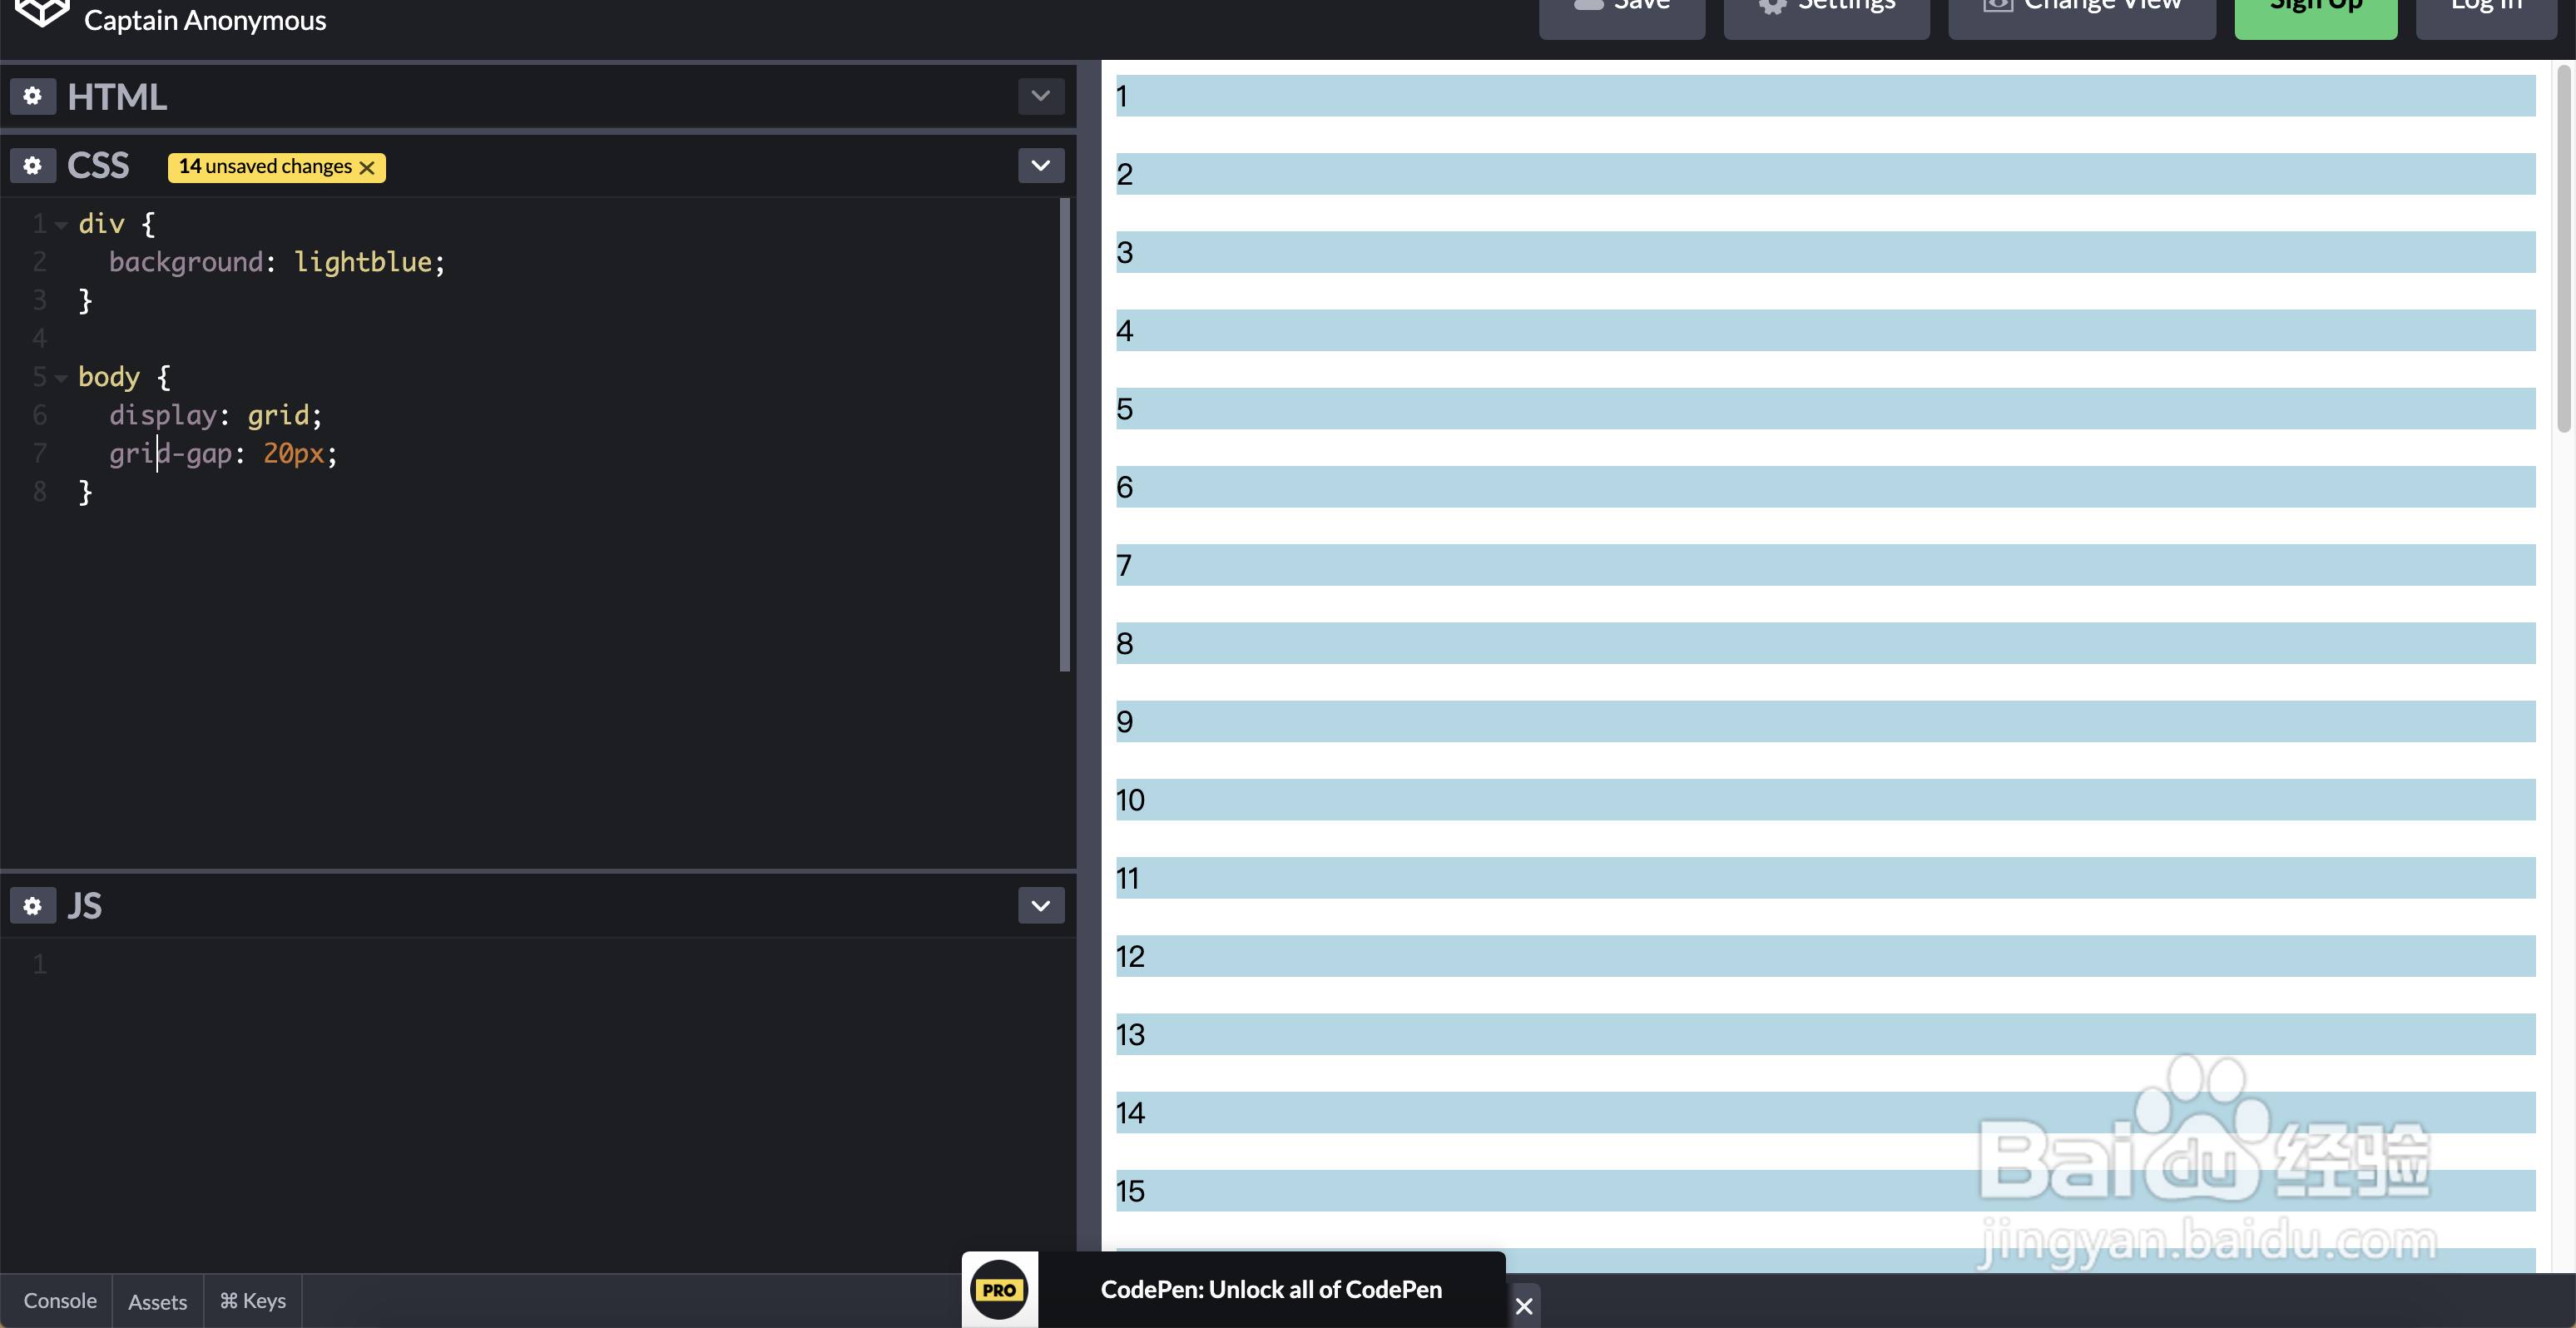Open the Assets tab

tap(157, 1301)
